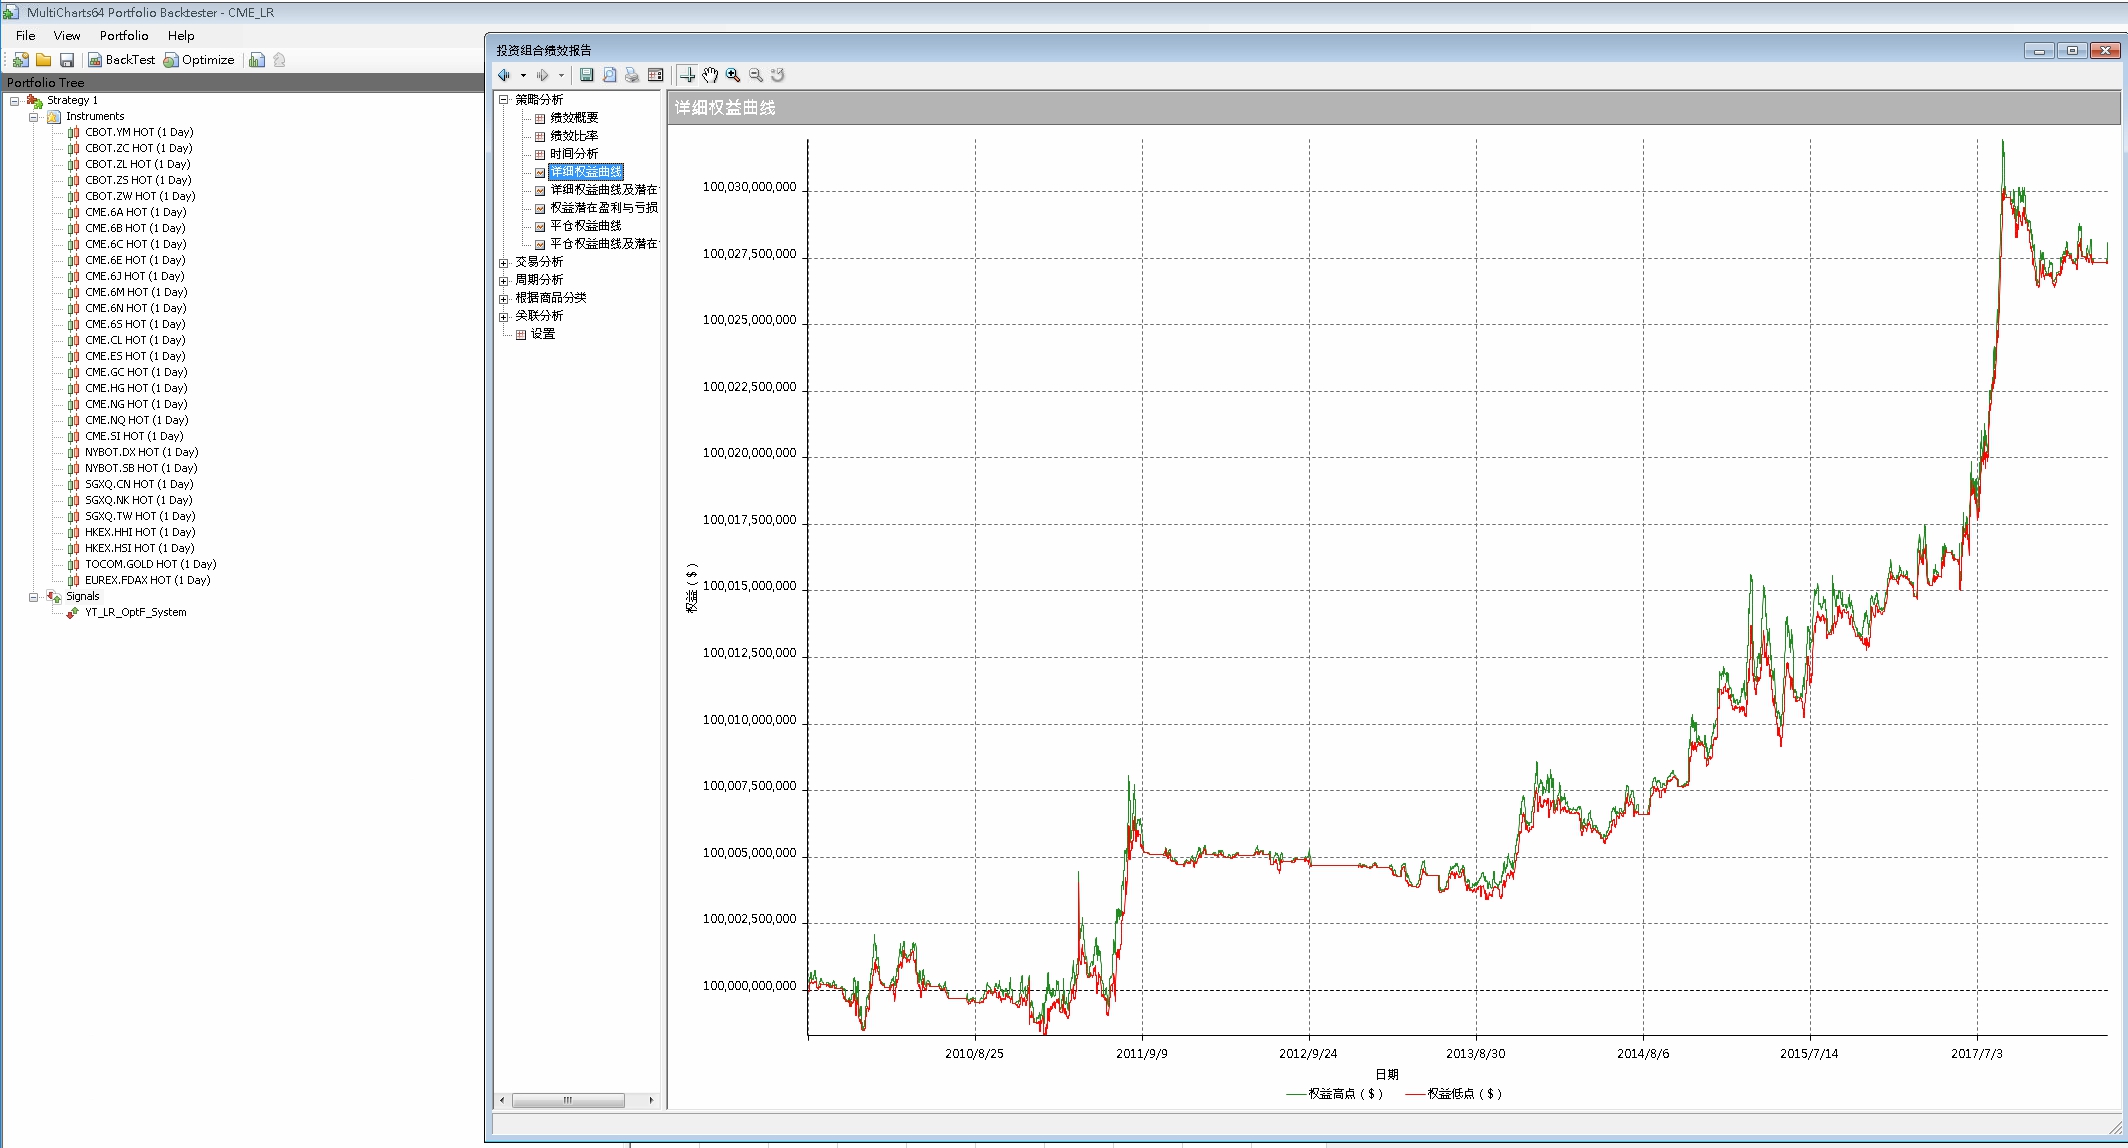
Task: Collapse the Strategy 1 tree node
Action: [x=14, y=101]
